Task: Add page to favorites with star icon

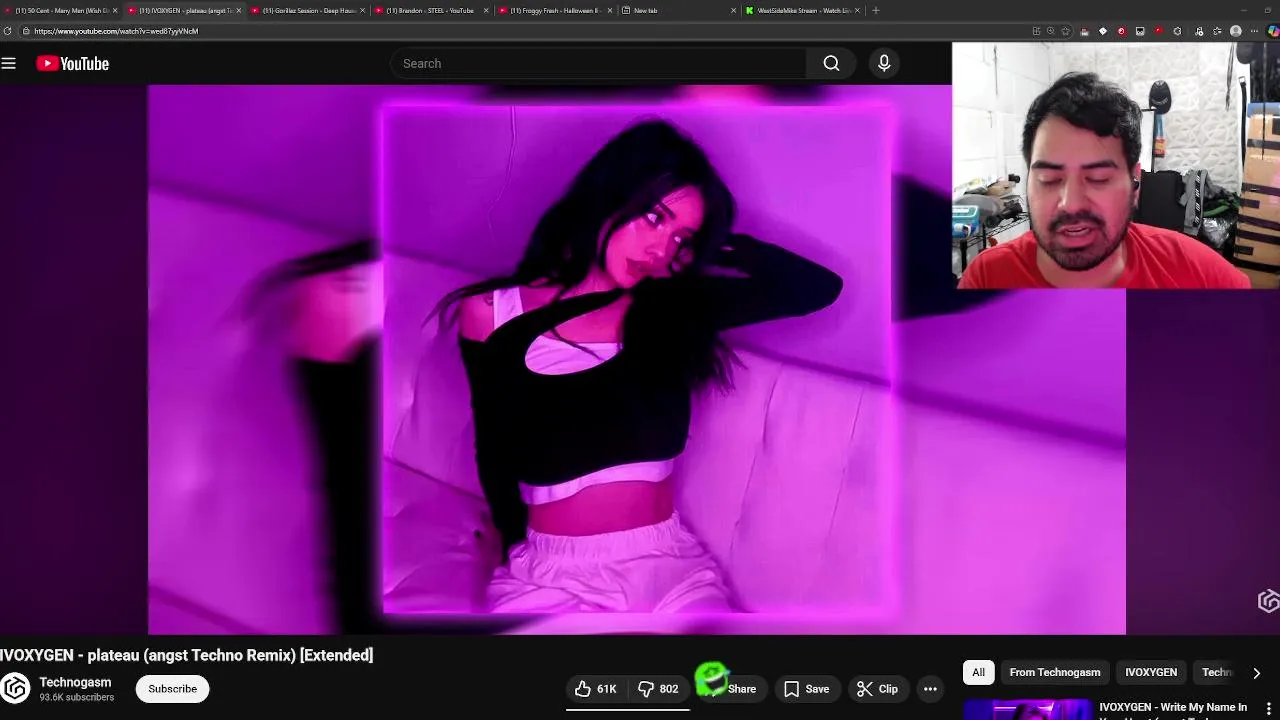Action: [1066, 31]
